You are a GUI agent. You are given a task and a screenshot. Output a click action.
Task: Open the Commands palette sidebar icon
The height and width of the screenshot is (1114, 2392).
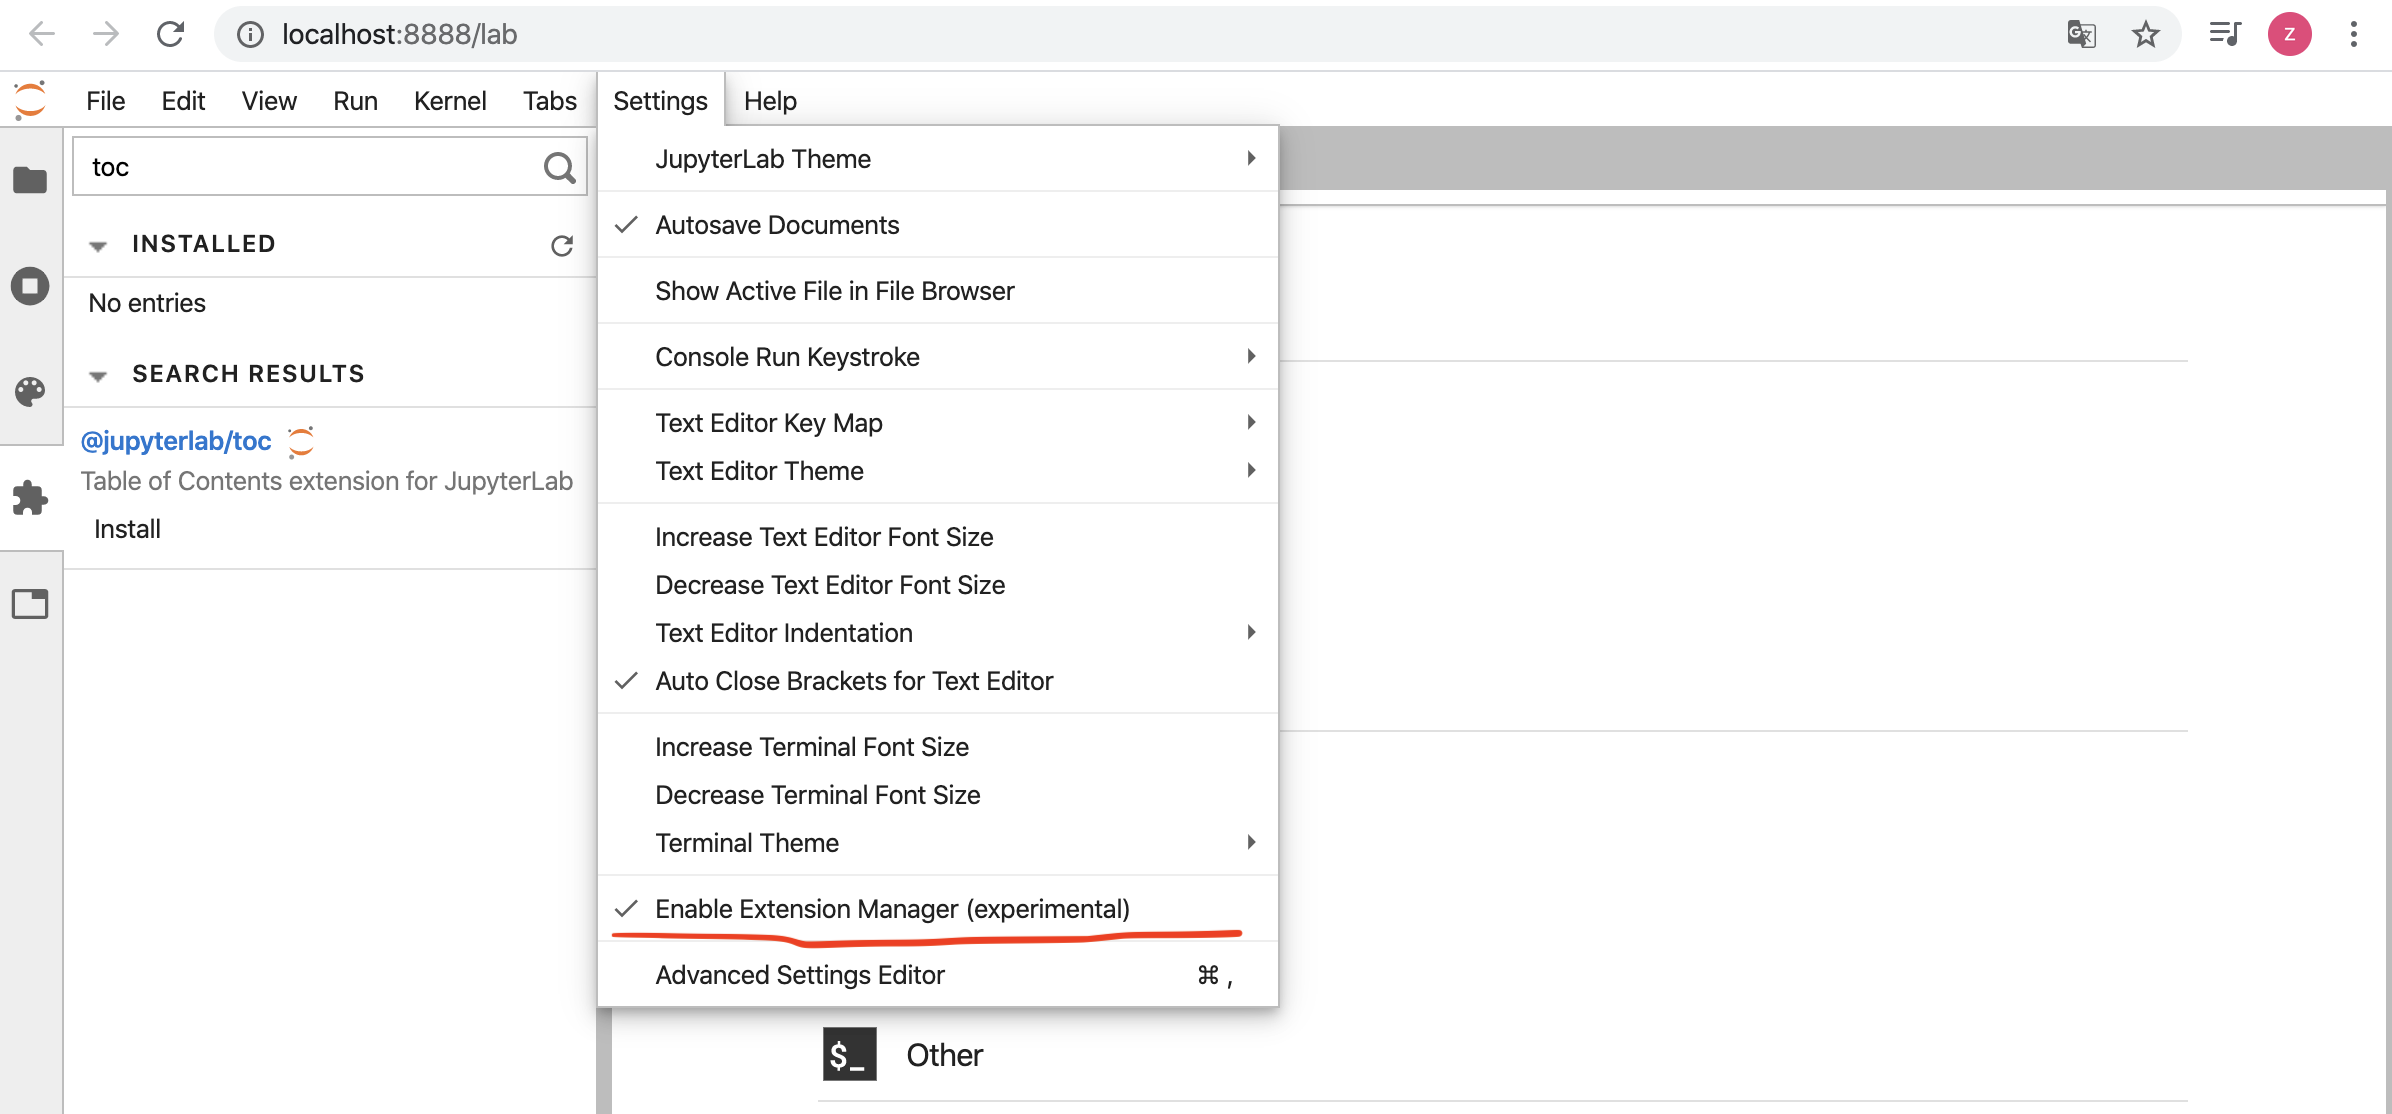tap(30, 391)
